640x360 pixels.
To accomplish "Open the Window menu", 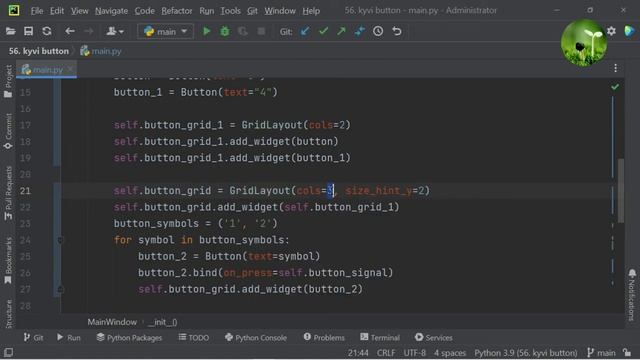I will pyautogui.click(x=280, y=11).
